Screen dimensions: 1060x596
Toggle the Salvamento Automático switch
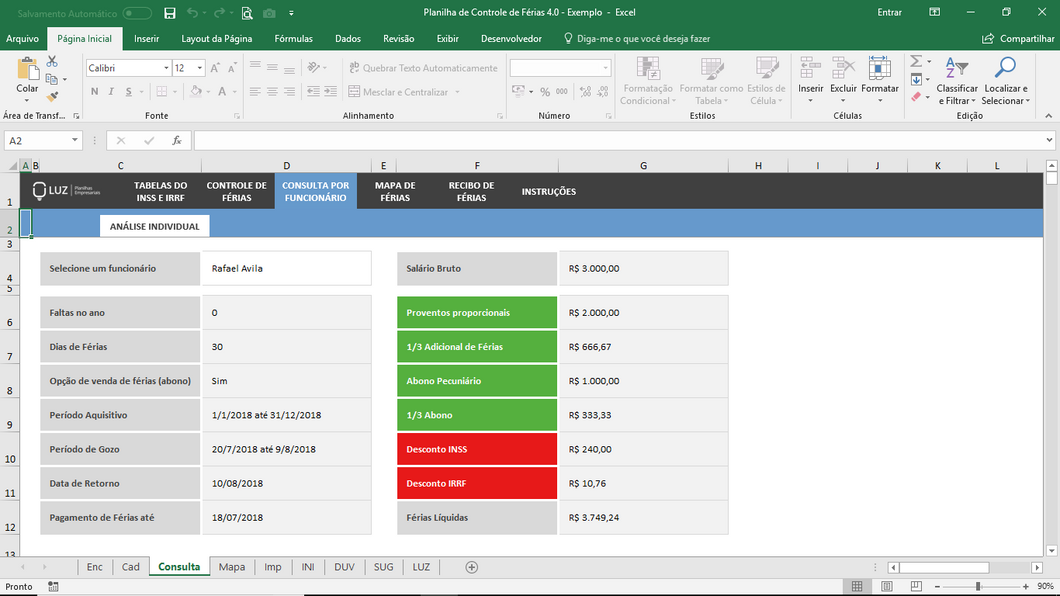pyautogui.click(x=137, y=13)
